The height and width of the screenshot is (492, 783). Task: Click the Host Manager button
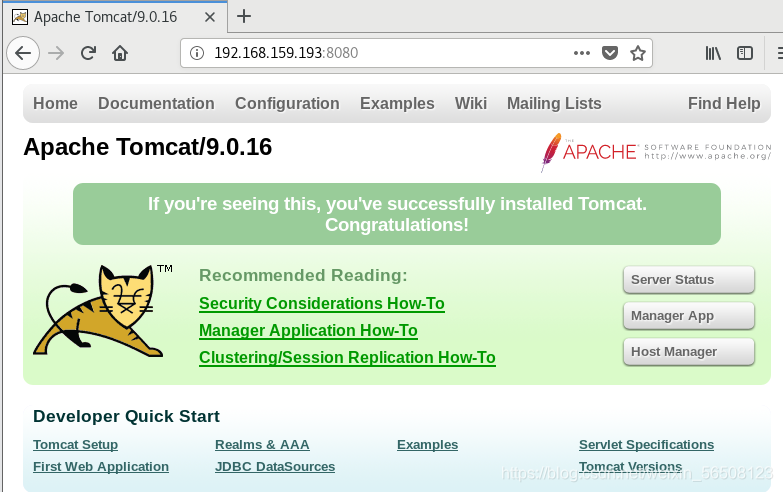(689, 352)
